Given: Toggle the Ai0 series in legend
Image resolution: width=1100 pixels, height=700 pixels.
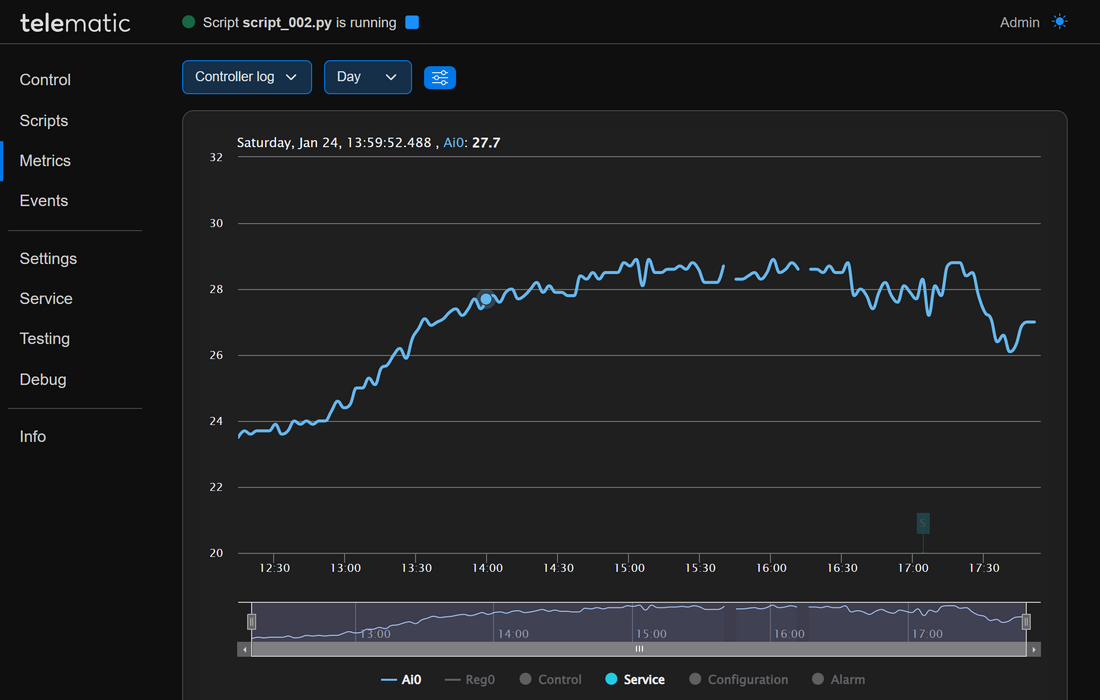Looking at the screenshot, I should coord(401,680).
